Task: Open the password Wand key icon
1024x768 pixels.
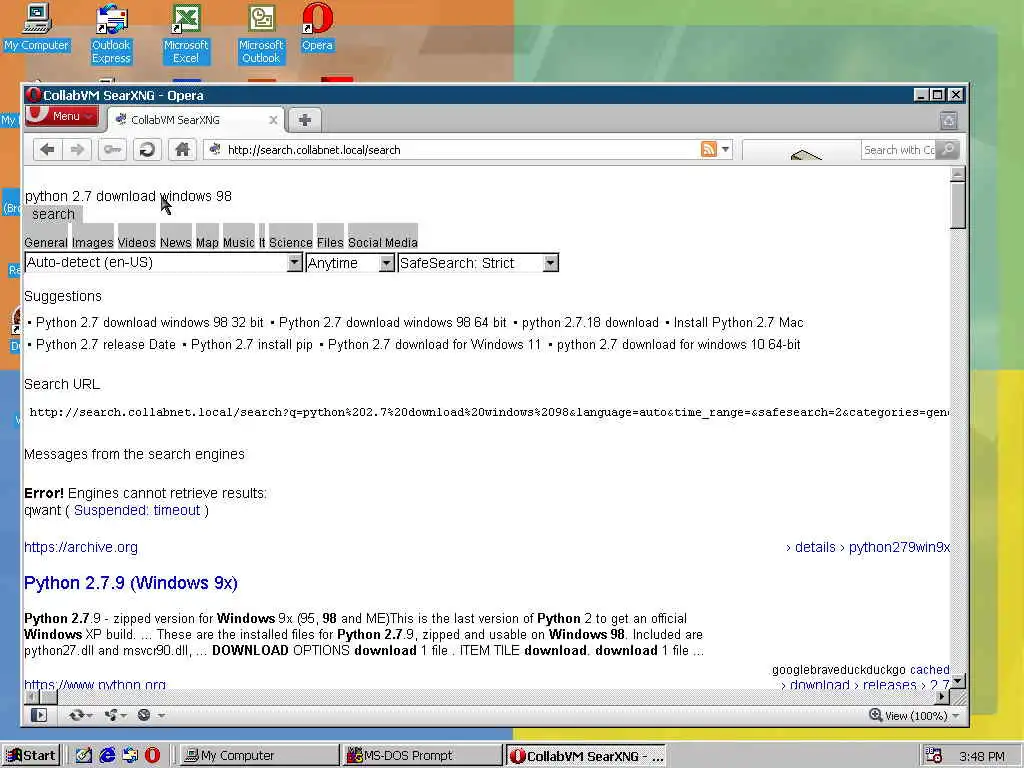Action: (112, 150)
